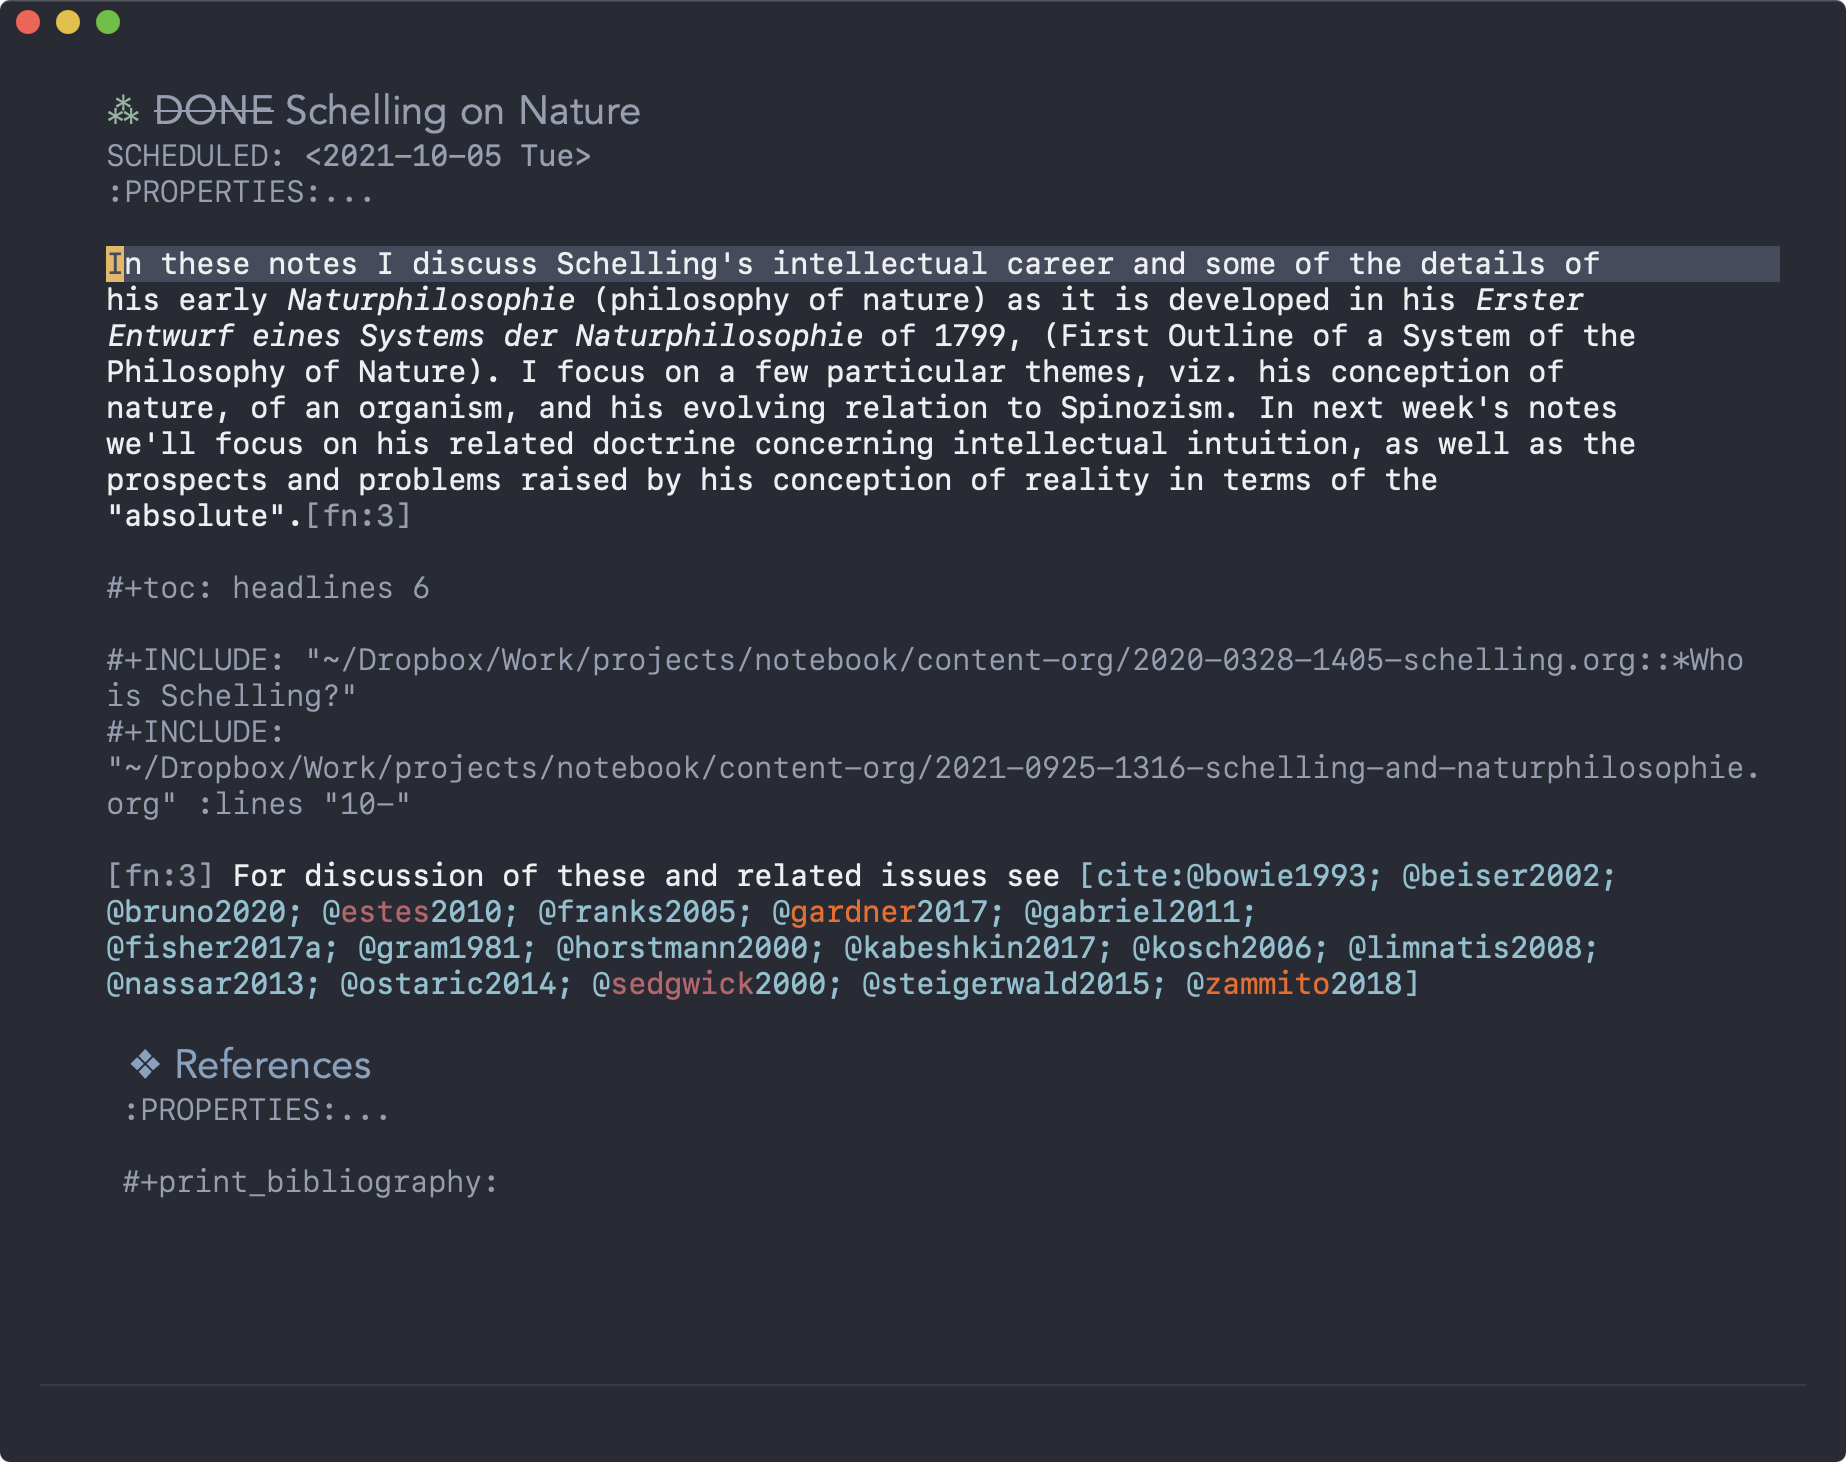Expand the References :PROPERTIES: drawer
Screen dimensions: 1846x1462
(x=256, y=1110)
